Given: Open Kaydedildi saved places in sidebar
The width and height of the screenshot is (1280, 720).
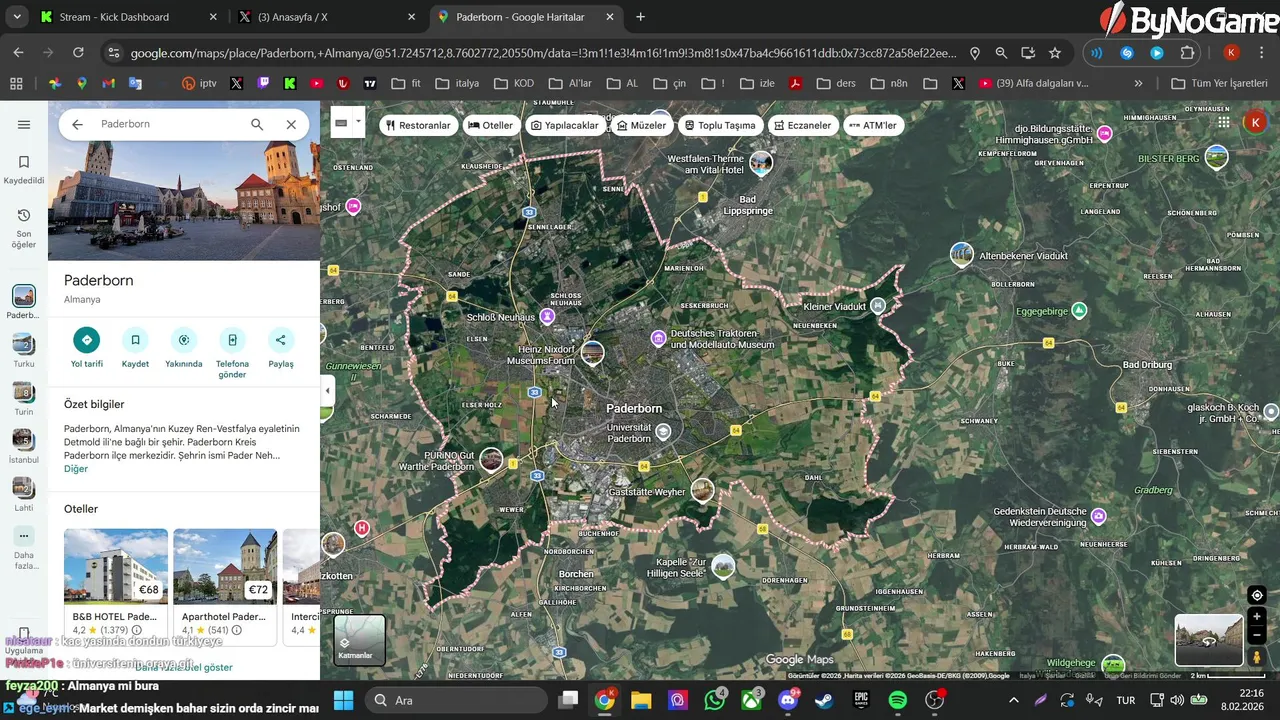Looking at the screenshot, I should pos(24,169).
